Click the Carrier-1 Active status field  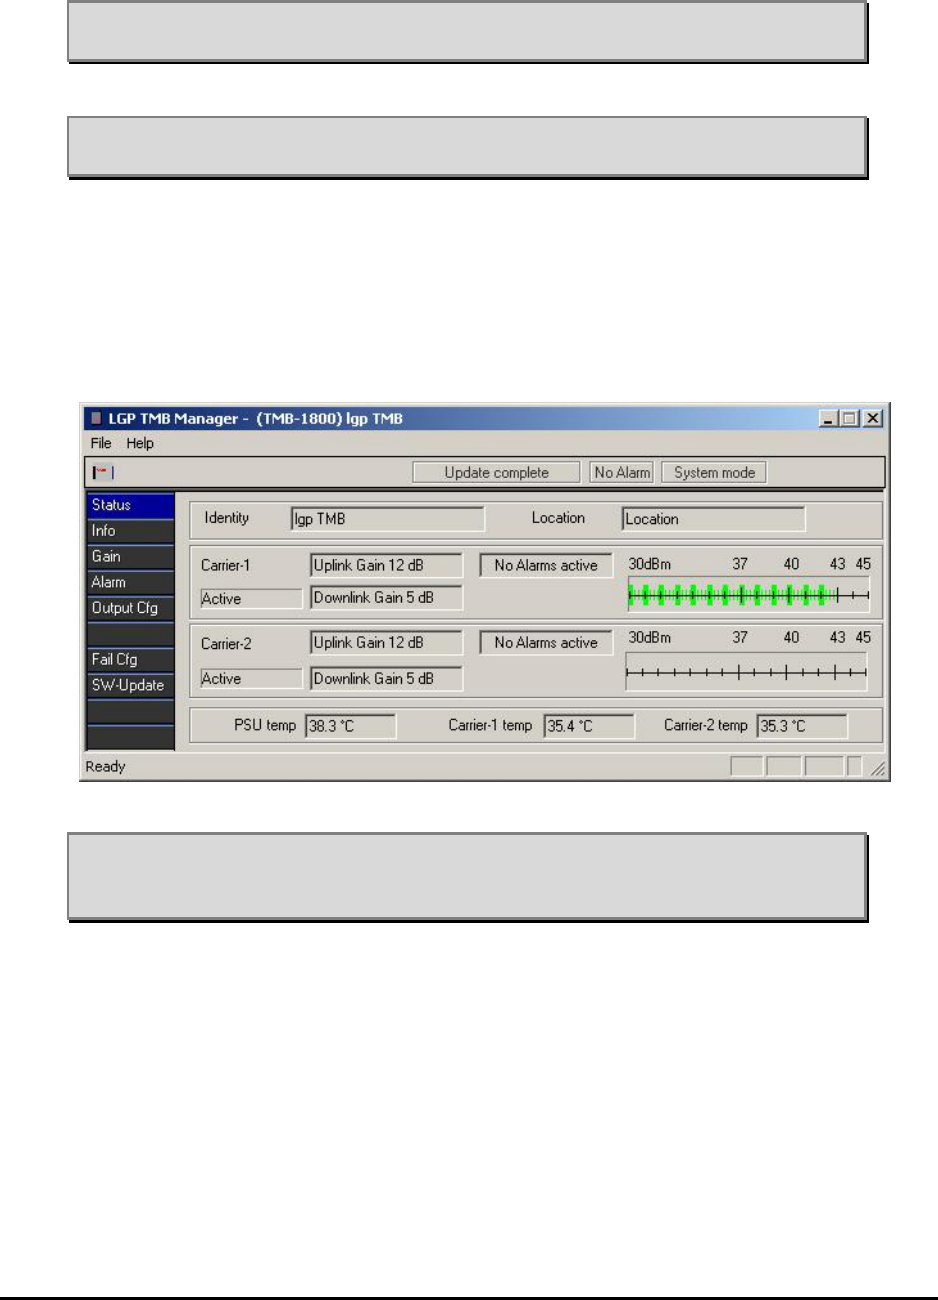(x=251, y=599)
